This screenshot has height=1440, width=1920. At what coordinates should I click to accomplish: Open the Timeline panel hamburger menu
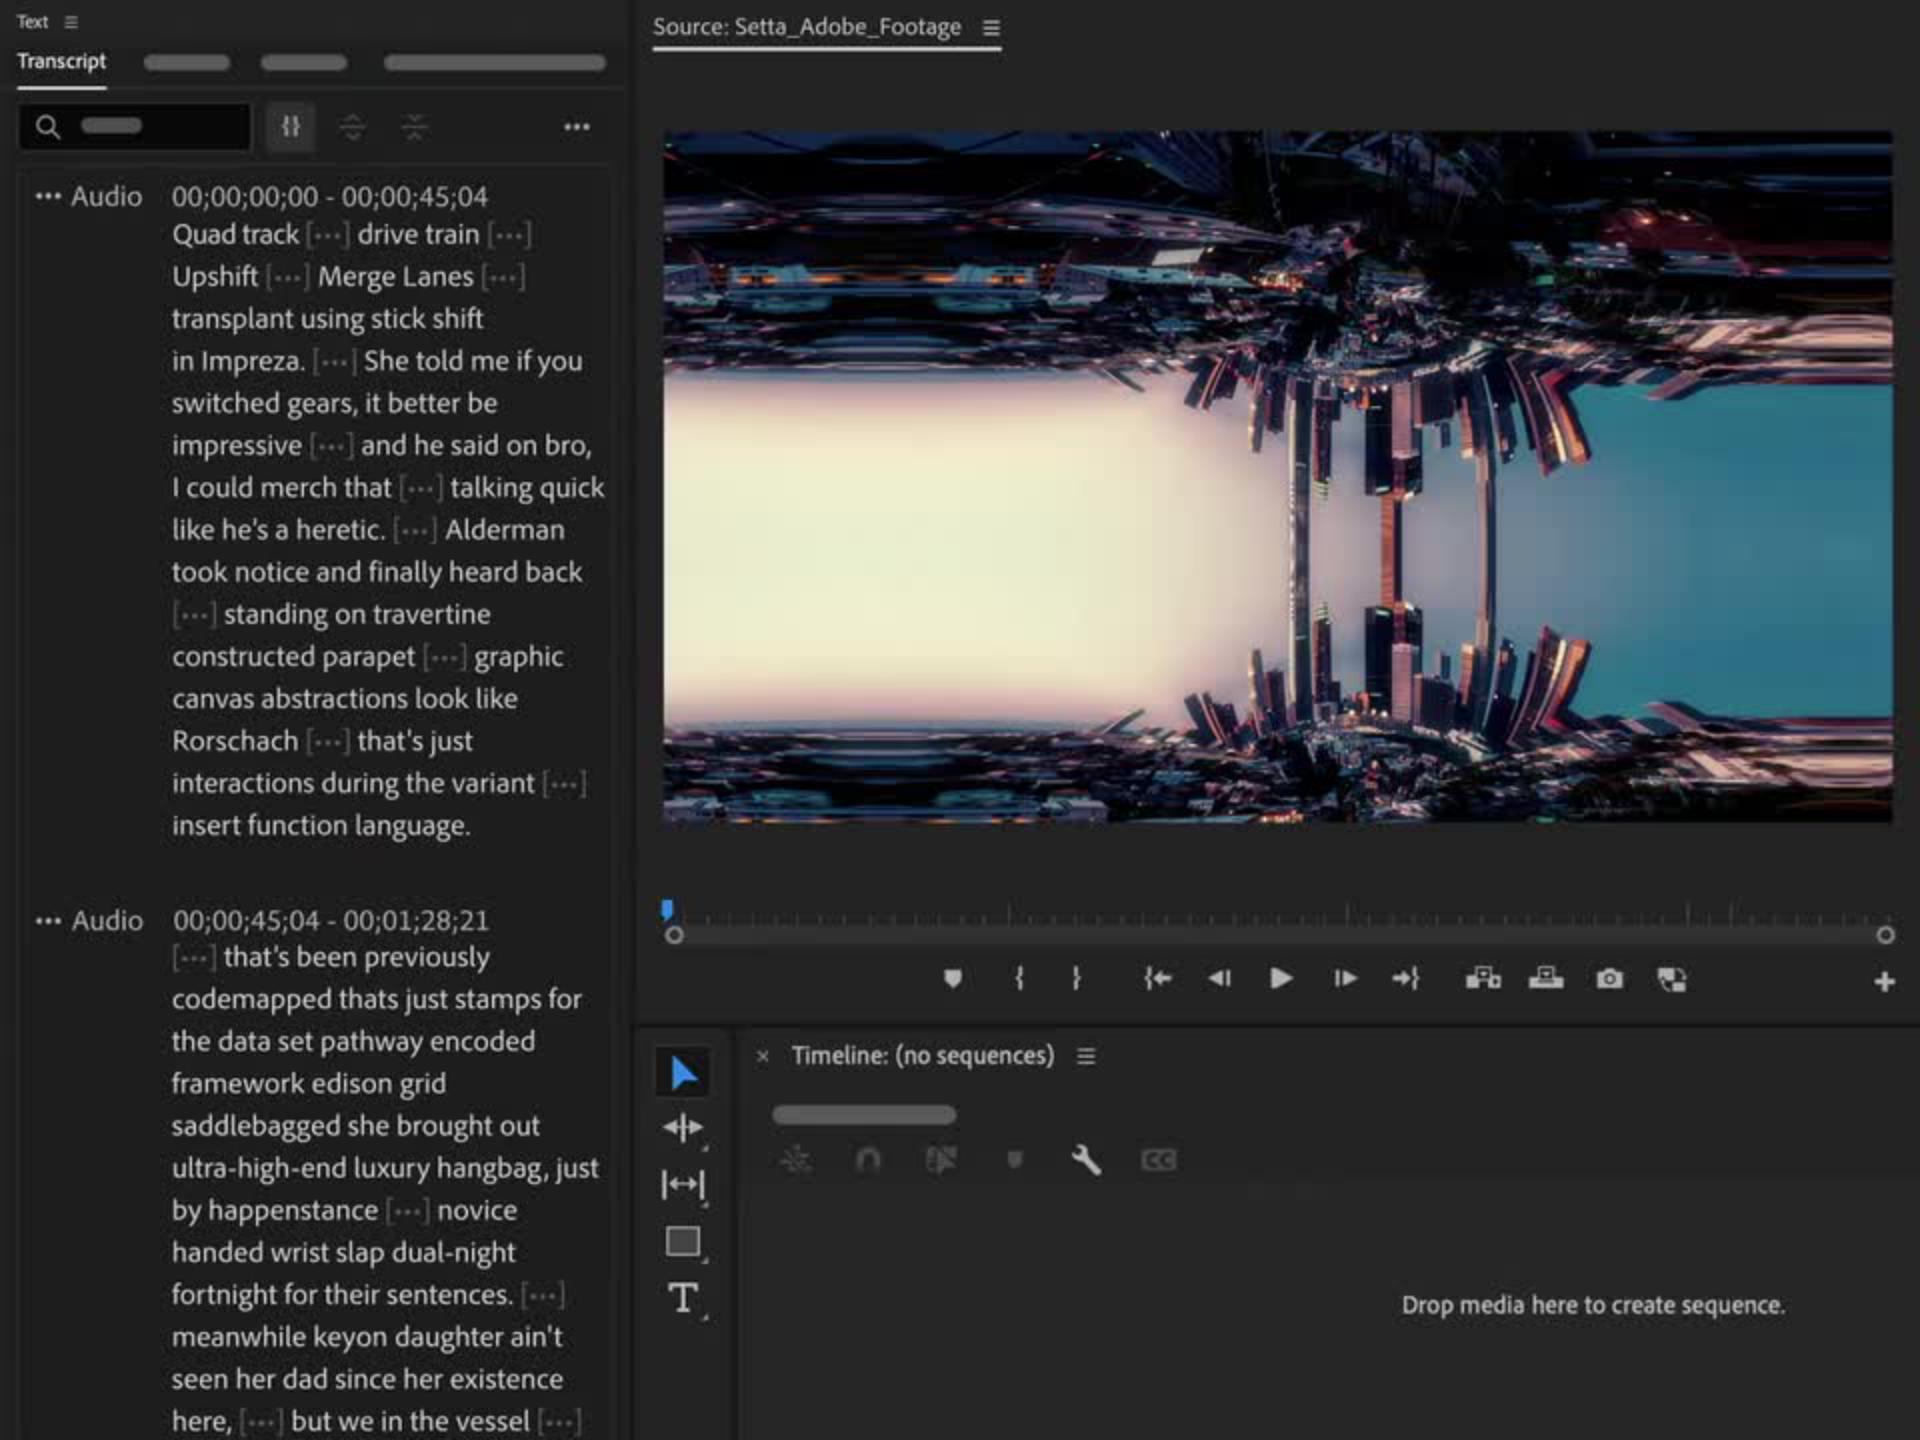pos(1086,1056)
